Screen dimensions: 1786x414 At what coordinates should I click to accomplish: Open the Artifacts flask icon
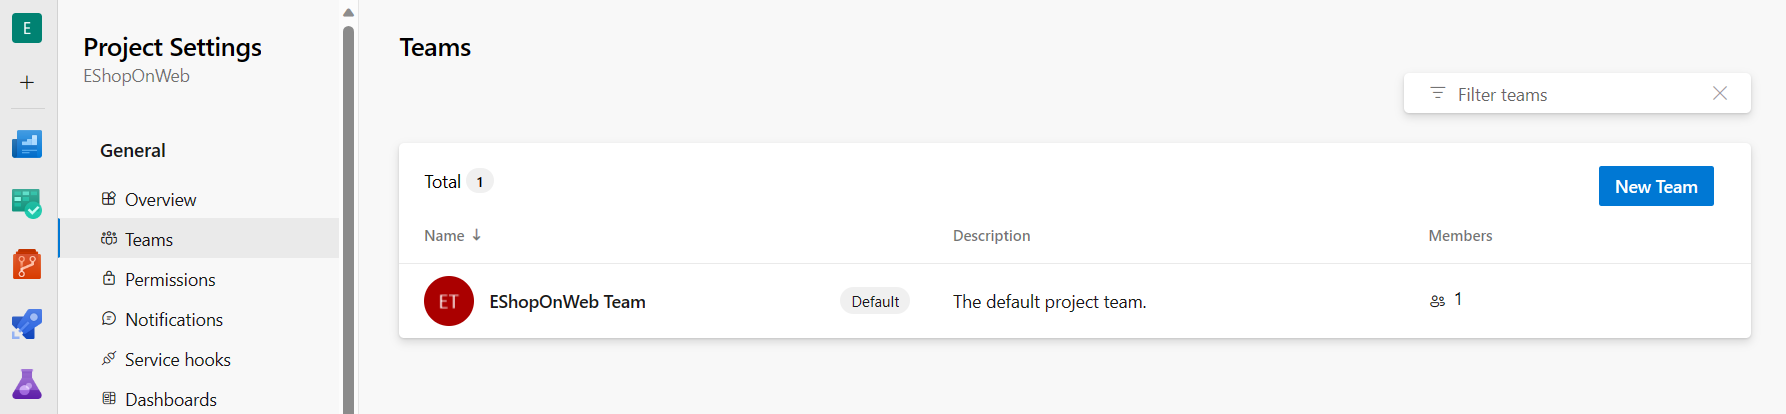point(27,384)
